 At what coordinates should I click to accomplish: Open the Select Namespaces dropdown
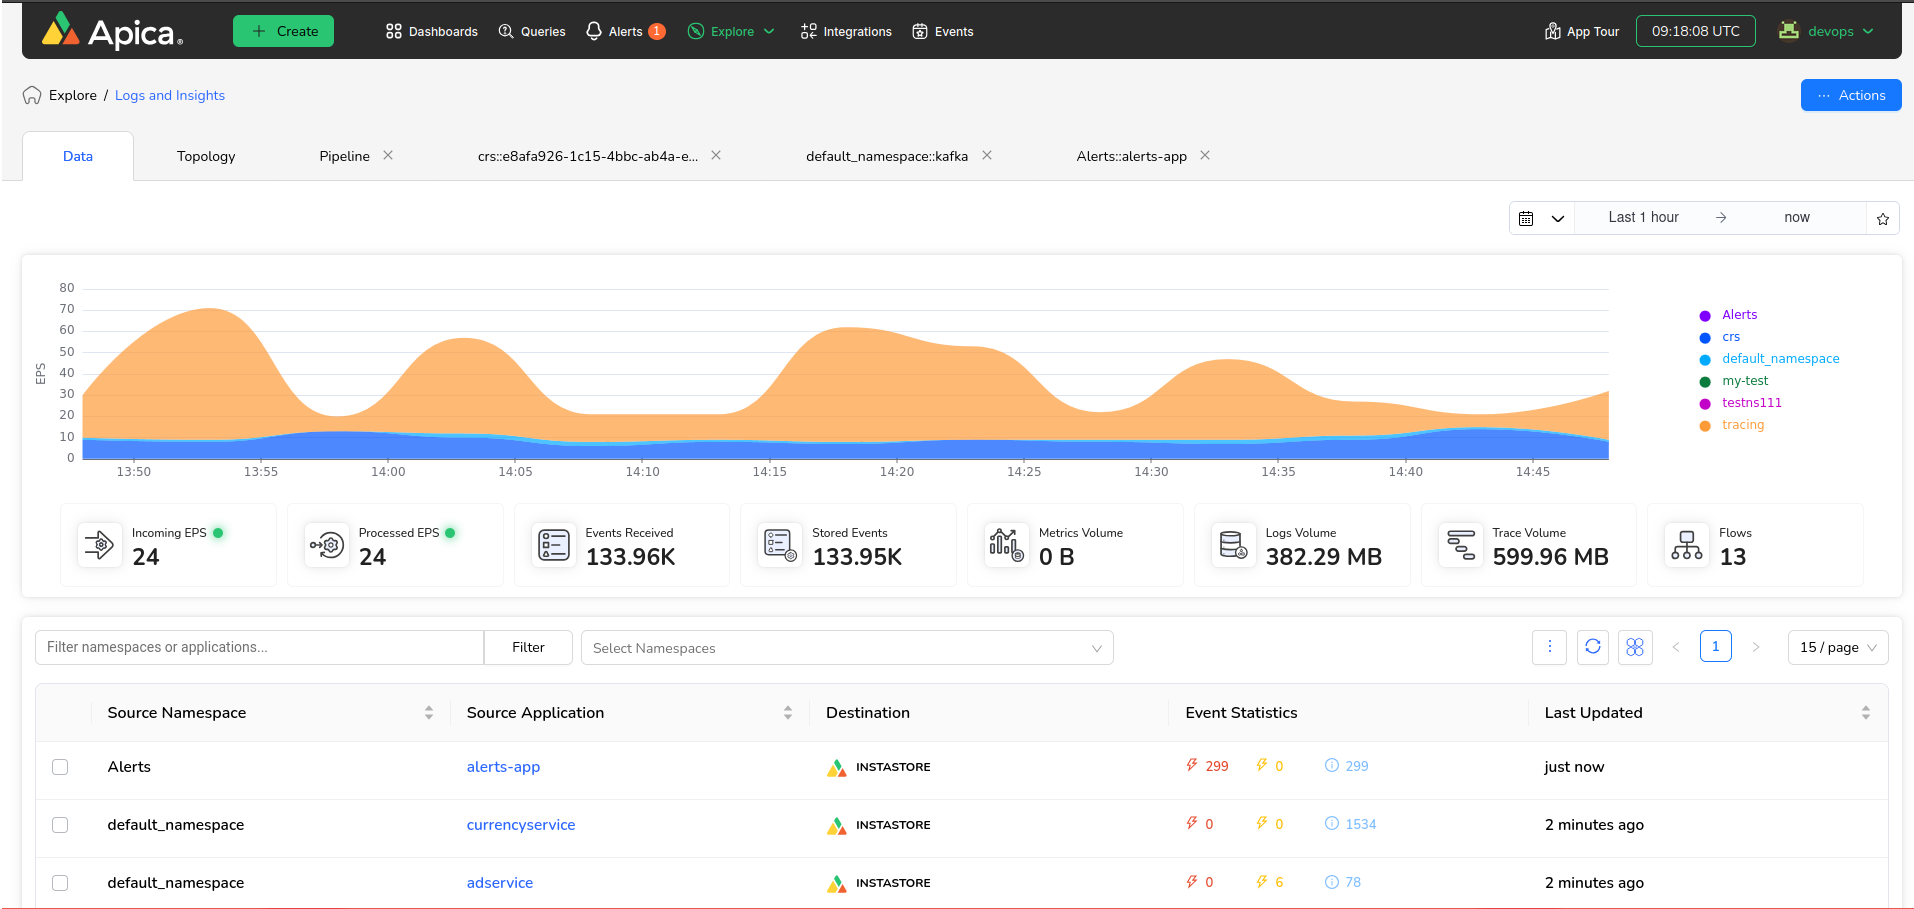846,648
